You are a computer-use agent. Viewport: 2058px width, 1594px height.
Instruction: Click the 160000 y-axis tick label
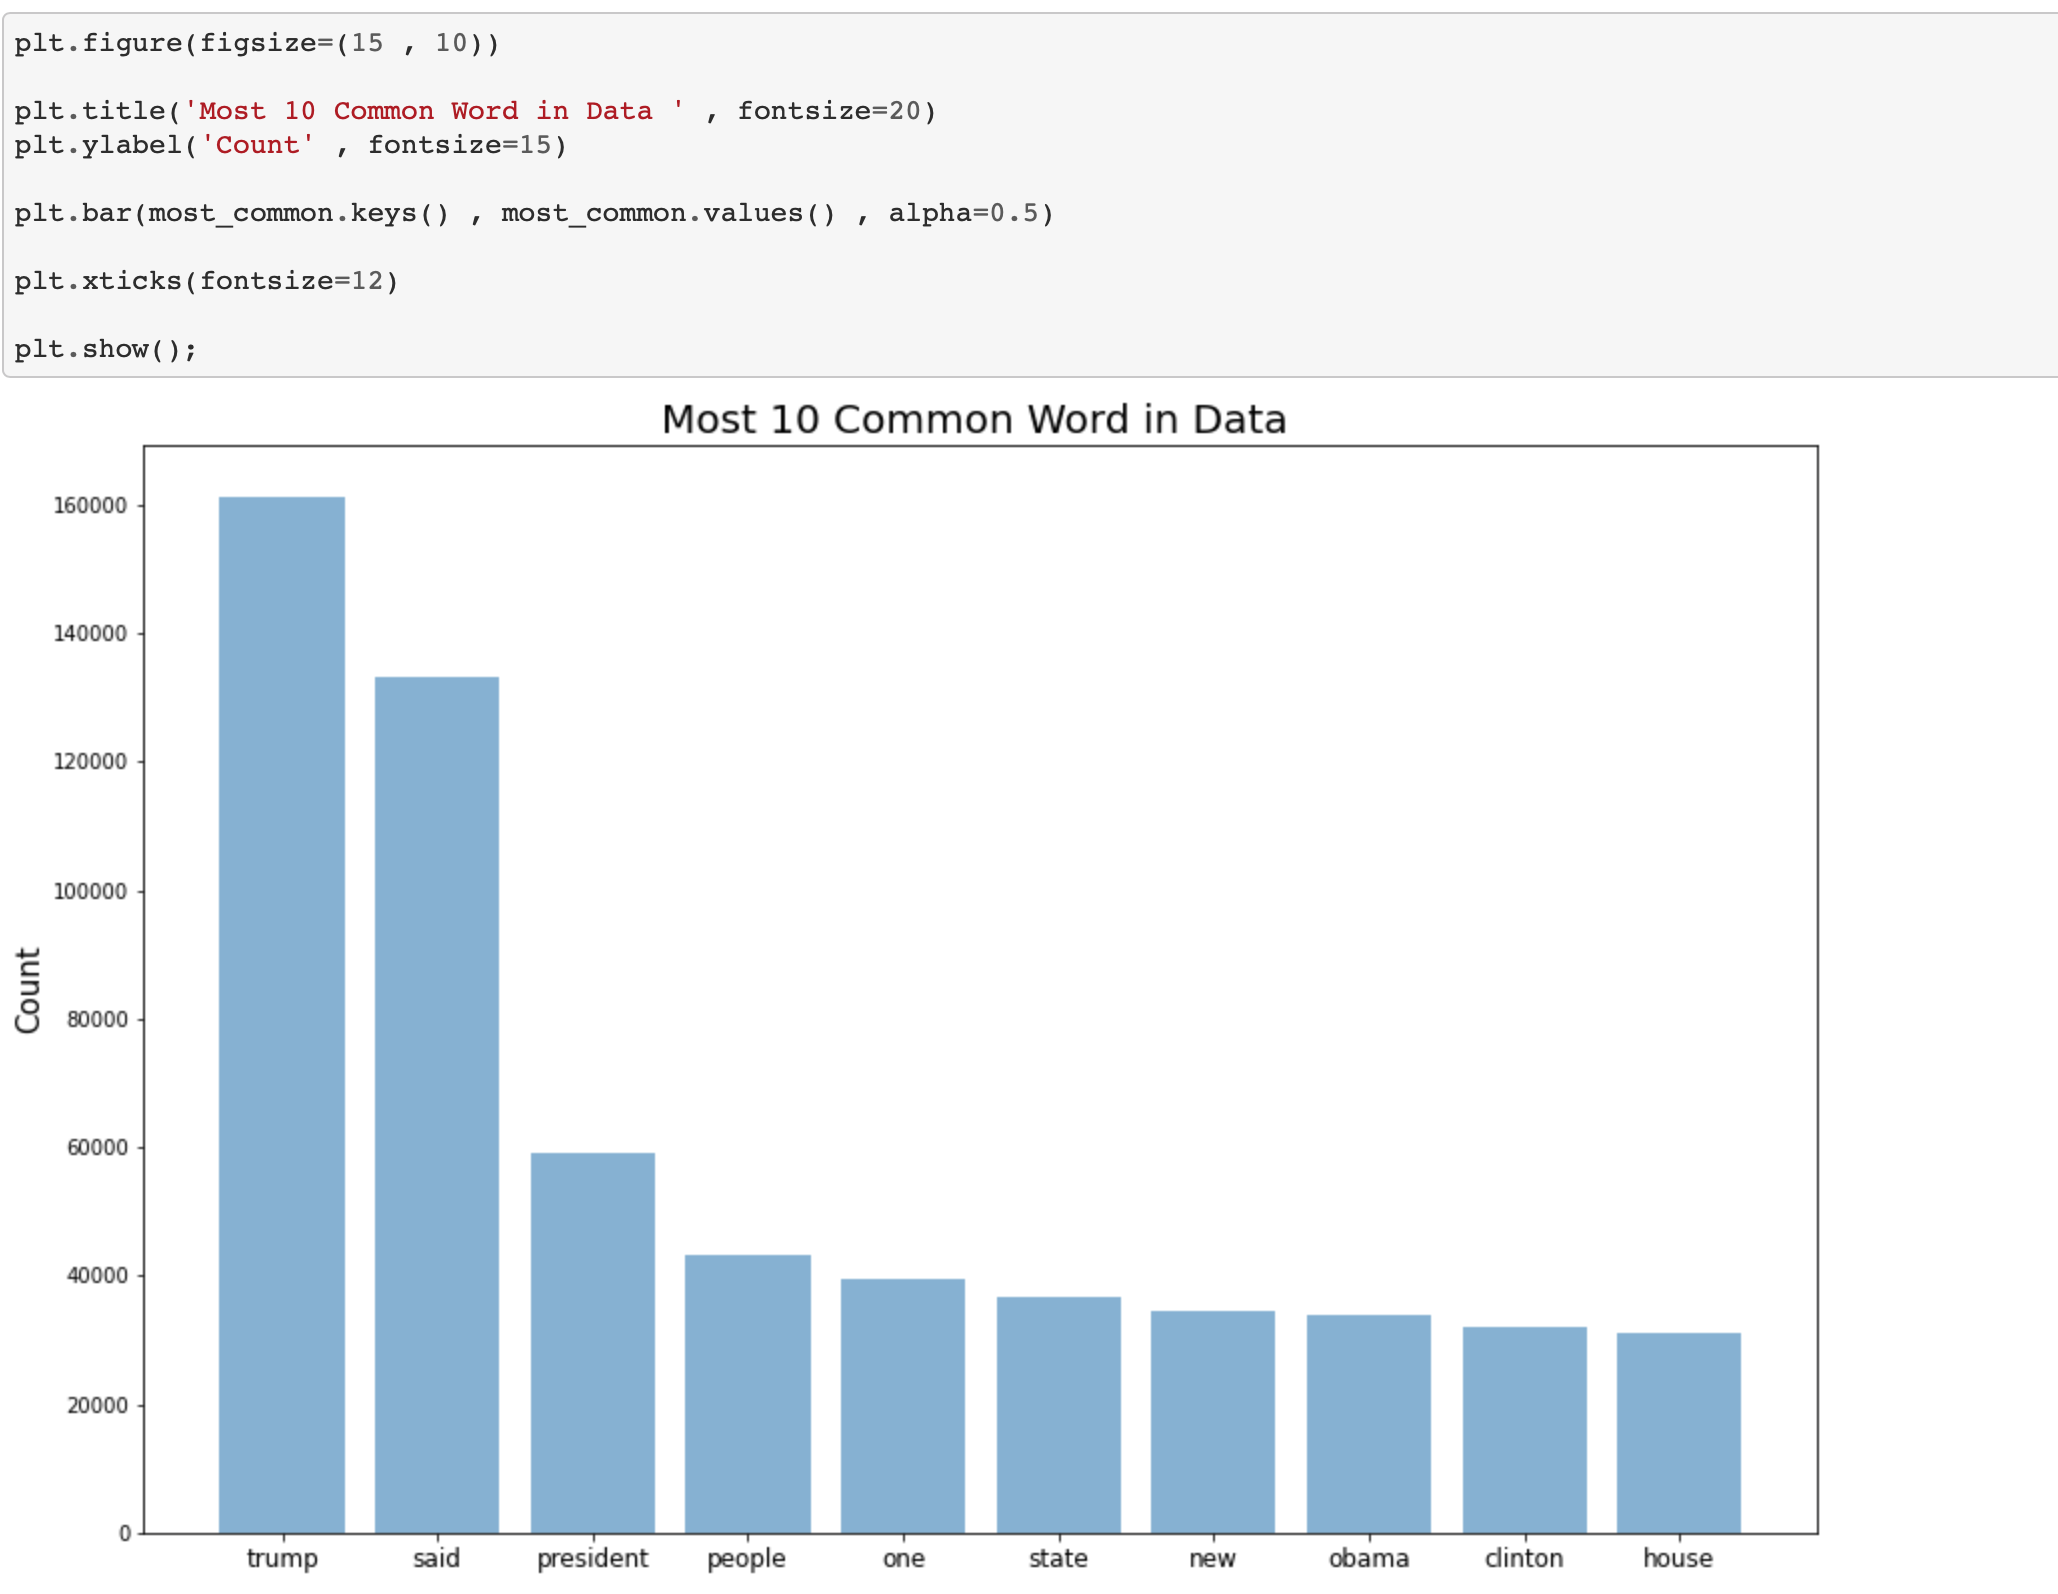[x=90, y=506]
